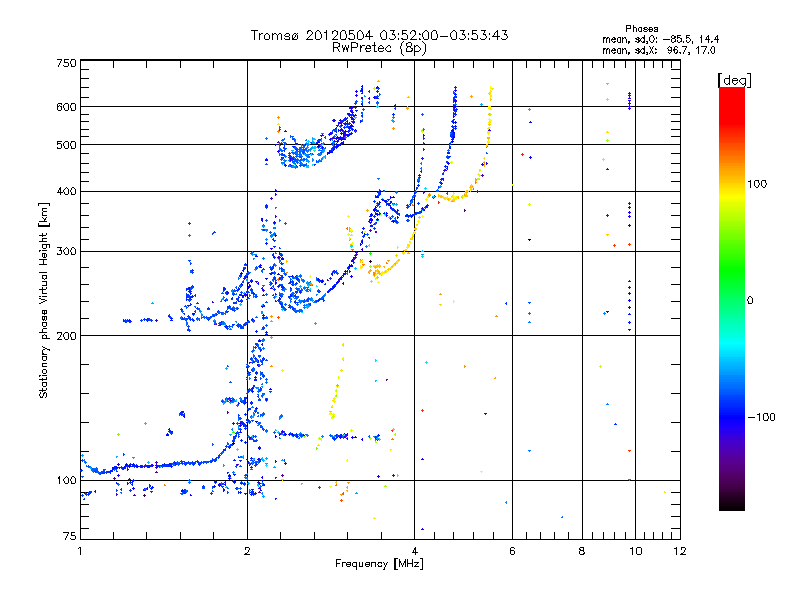This screenshot has width=800, height=600.
Task: Click the y-axis tick label 500
Action: pos(67,145)
